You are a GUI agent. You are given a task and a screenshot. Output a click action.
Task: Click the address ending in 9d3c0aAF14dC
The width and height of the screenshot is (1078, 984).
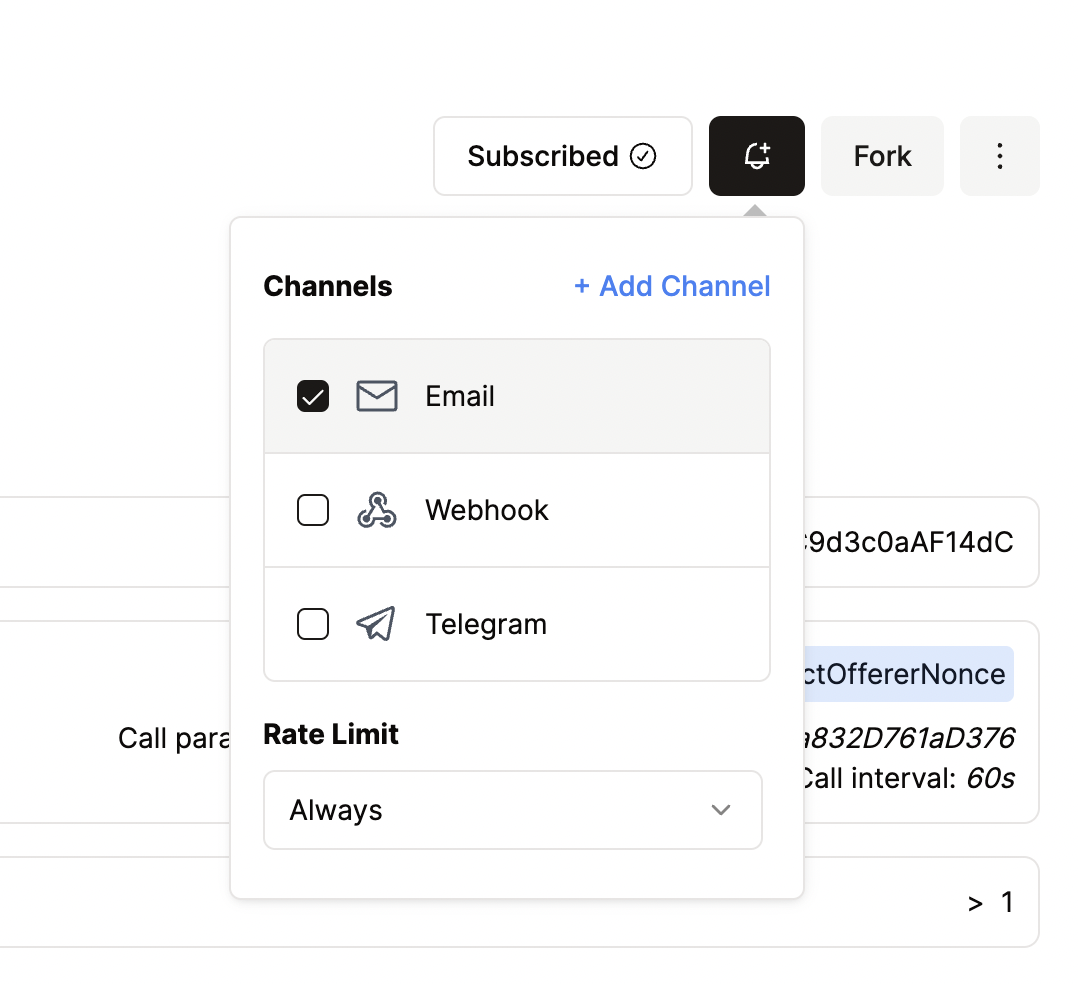pyautogui.click(x=908, y=543)
